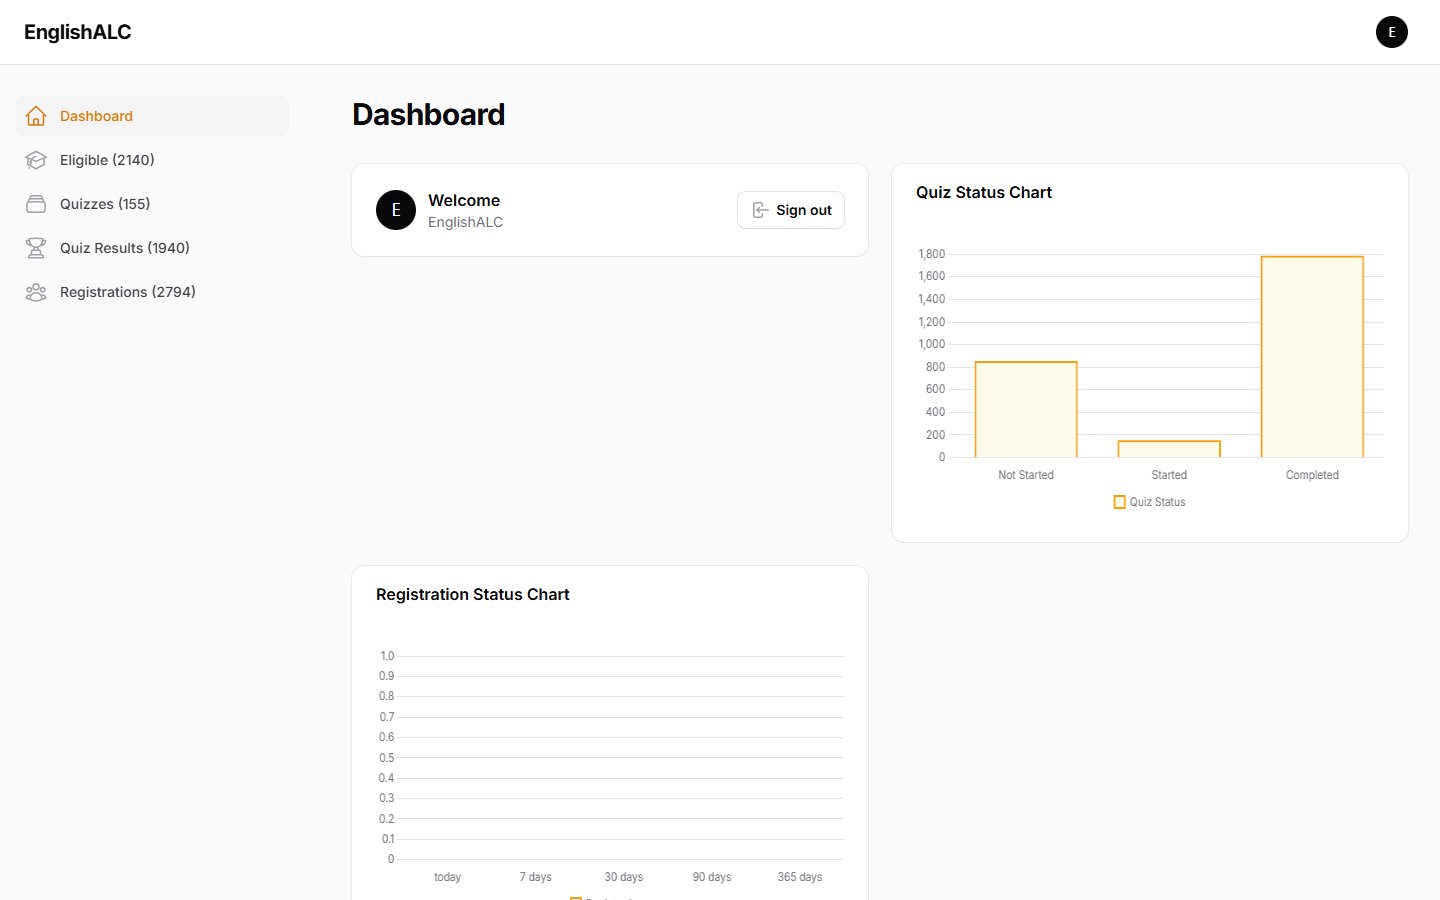
Task: Click the Quiz Results trophy icon
Action: (x=36, y=248)
